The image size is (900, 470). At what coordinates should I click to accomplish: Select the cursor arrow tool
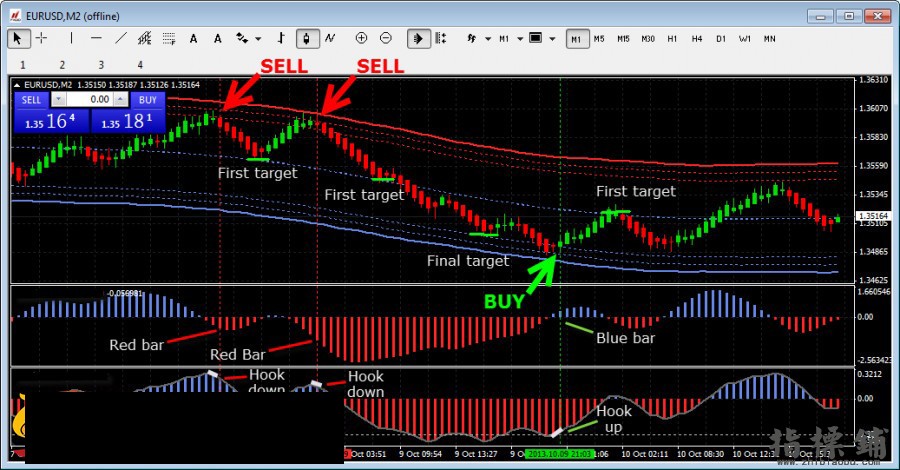[x=18, y=38]
